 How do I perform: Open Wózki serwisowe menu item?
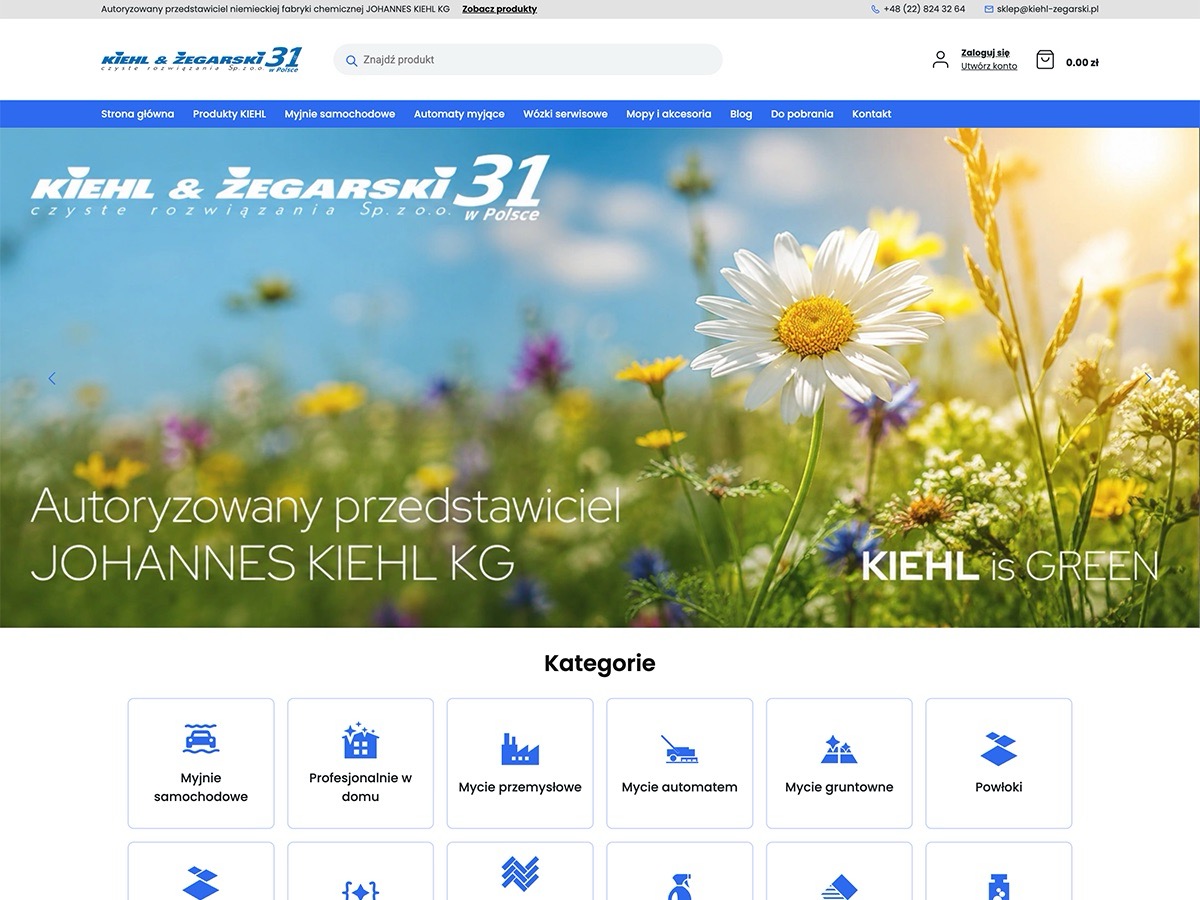tap(565, 114)
